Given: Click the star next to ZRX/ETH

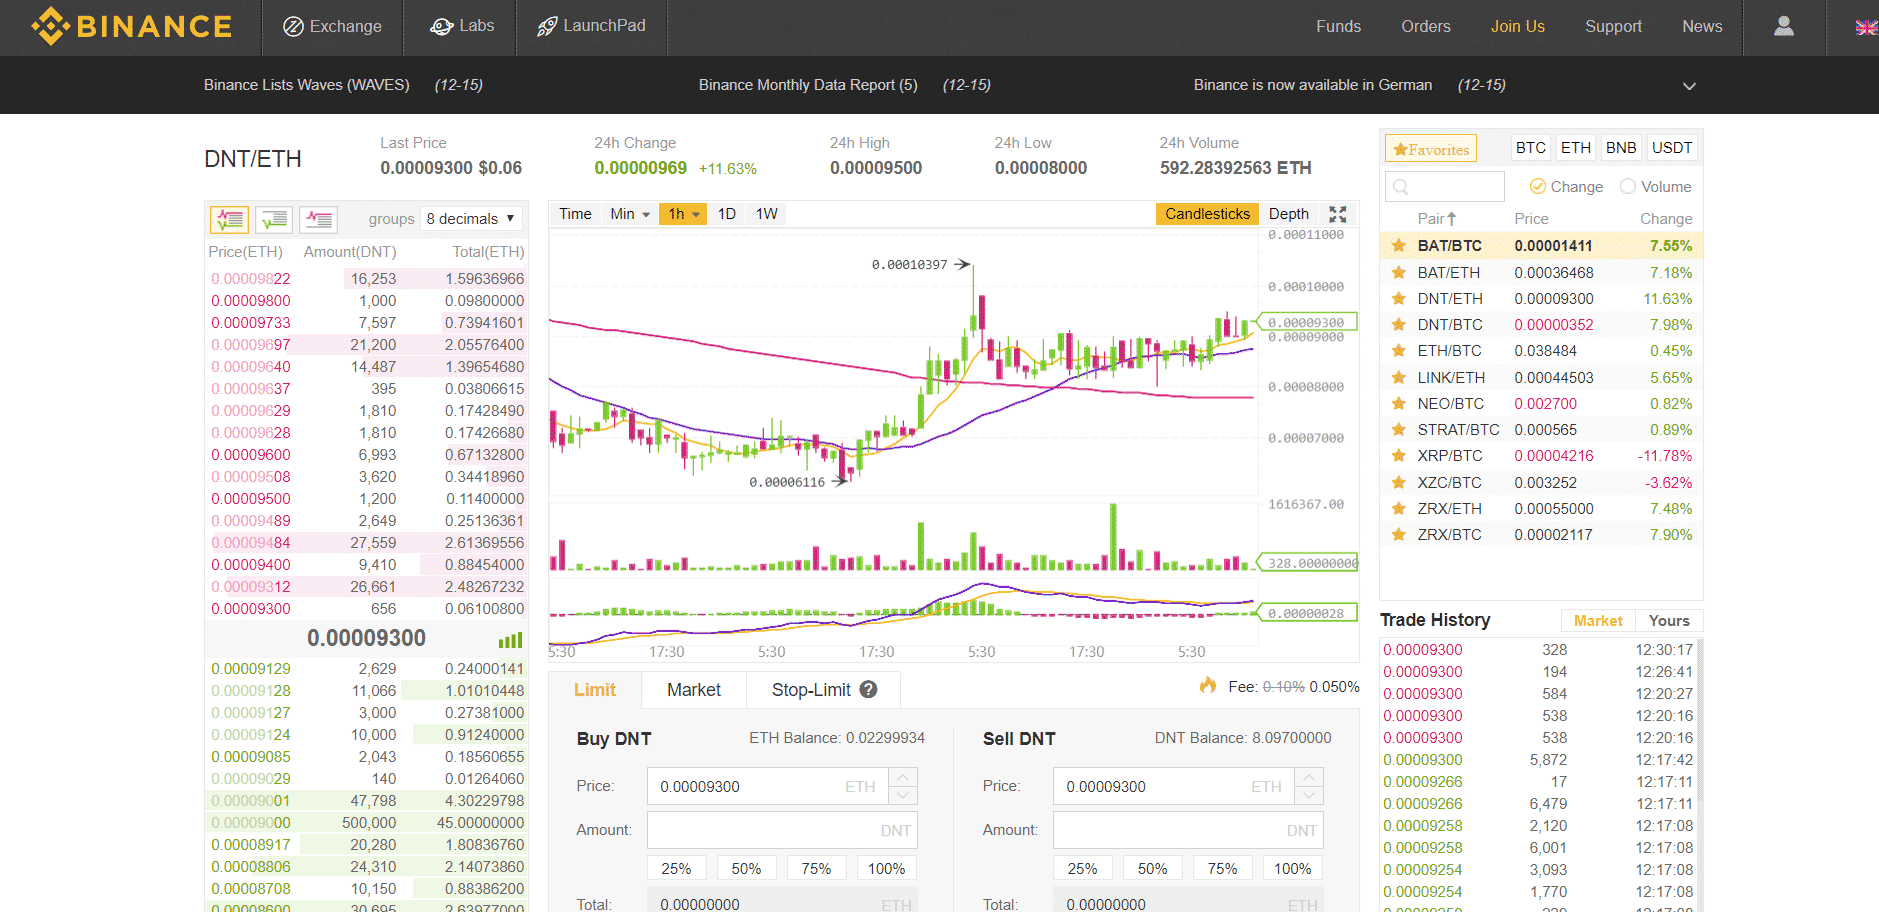Looking at the screenshot, I should tap(1398, 508).
